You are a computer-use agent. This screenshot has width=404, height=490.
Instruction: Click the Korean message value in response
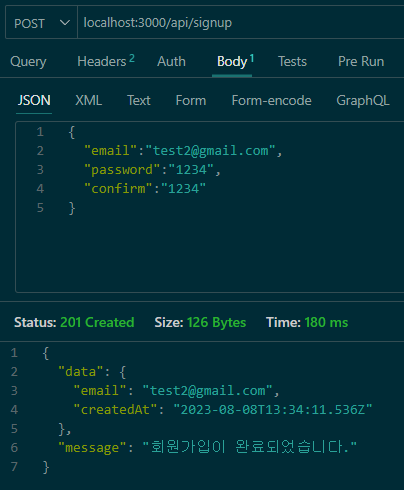250,447
